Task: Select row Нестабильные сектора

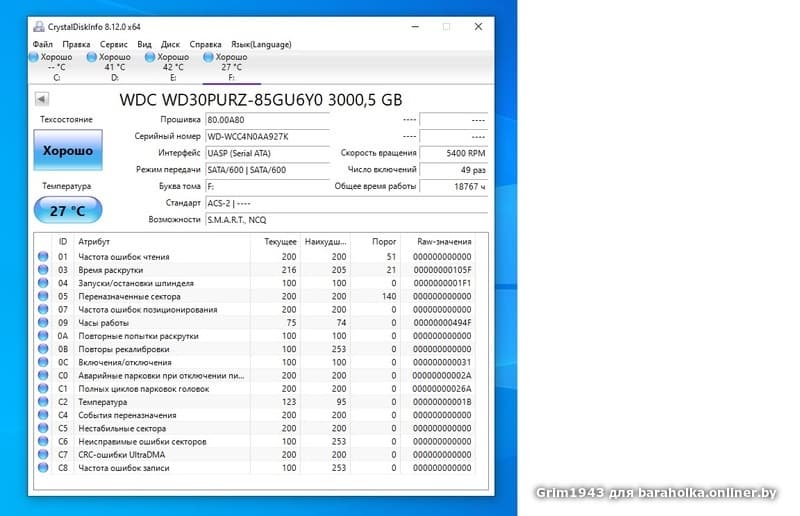Action: click(255, 428)
